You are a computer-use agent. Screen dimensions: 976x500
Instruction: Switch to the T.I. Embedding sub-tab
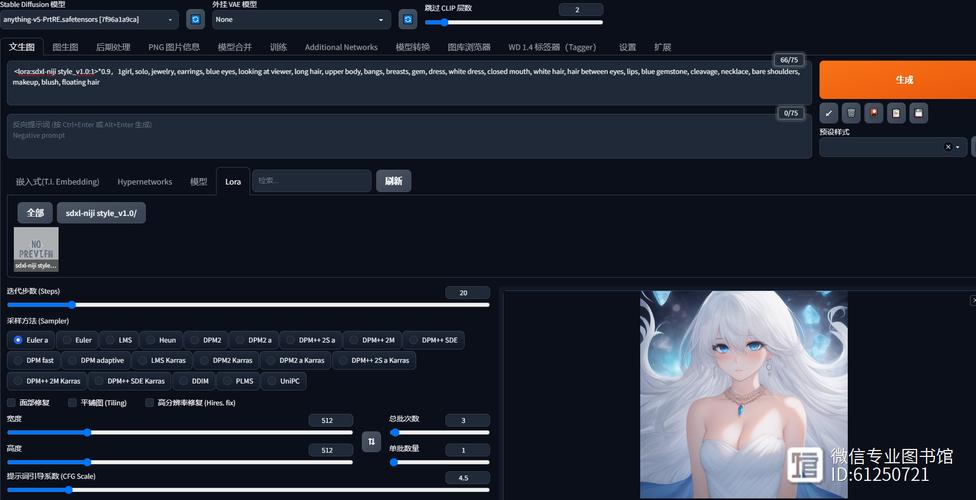click(57, 182)
